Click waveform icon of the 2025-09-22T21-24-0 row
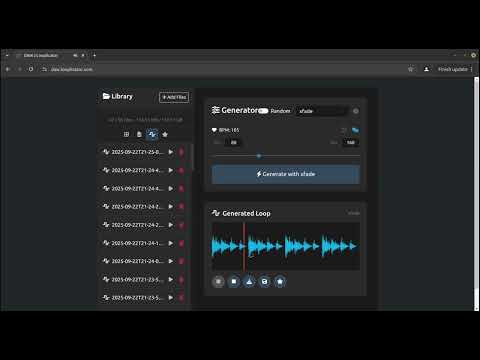Viewport: 480px width, 360px height. [x=106, y=261]
